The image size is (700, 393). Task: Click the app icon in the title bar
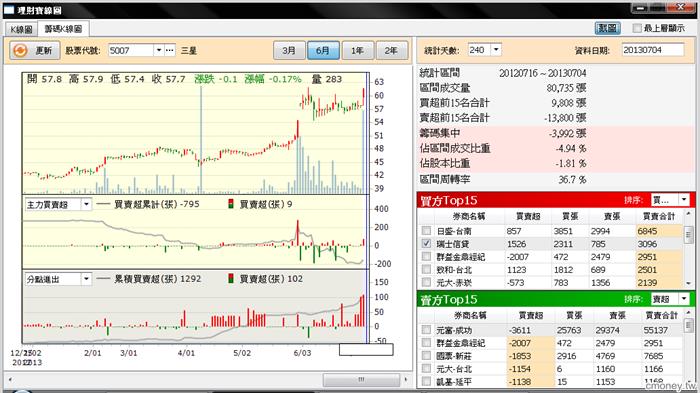9,9
